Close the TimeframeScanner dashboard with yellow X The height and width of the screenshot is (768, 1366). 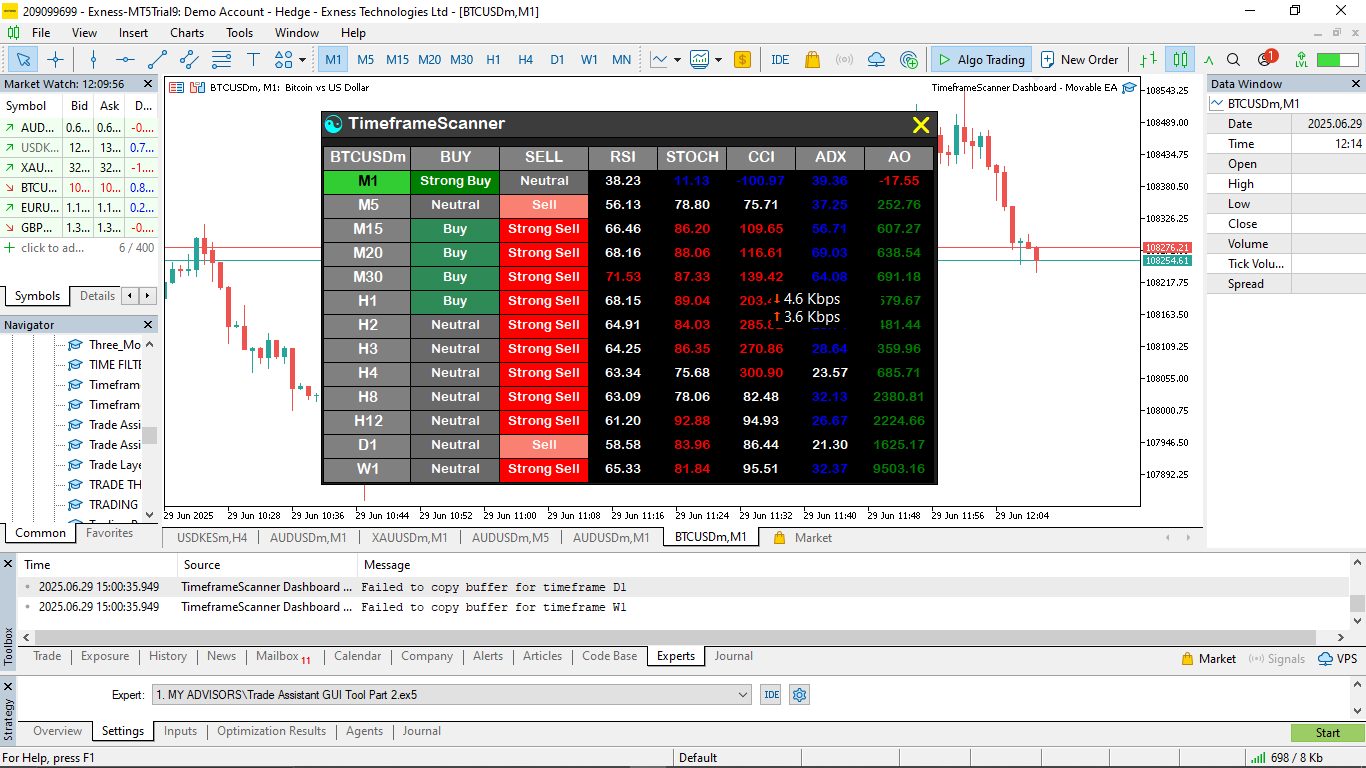pyautogui.click(x=920, y=125)
